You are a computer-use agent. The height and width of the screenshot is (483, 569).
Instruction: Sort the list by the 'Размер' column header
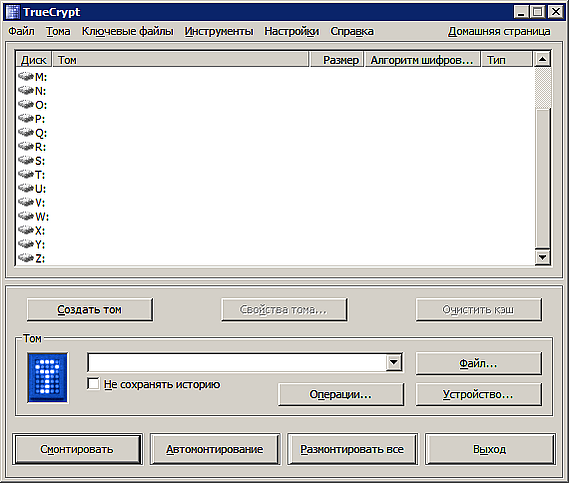point(337,60)
